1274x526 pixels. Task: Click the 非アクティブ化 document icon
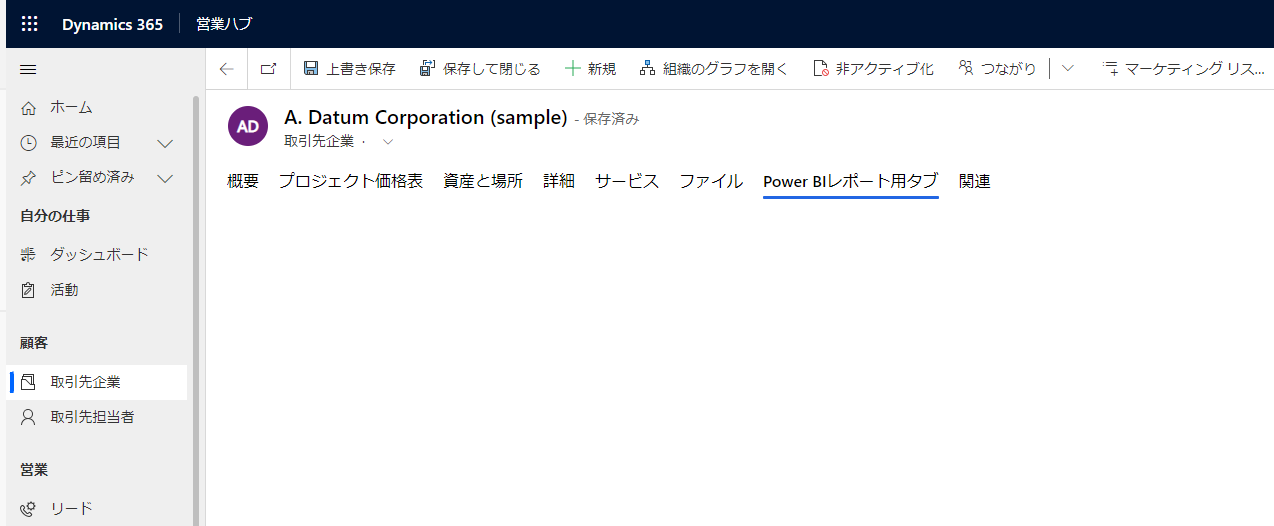click(x=821, y=69)
